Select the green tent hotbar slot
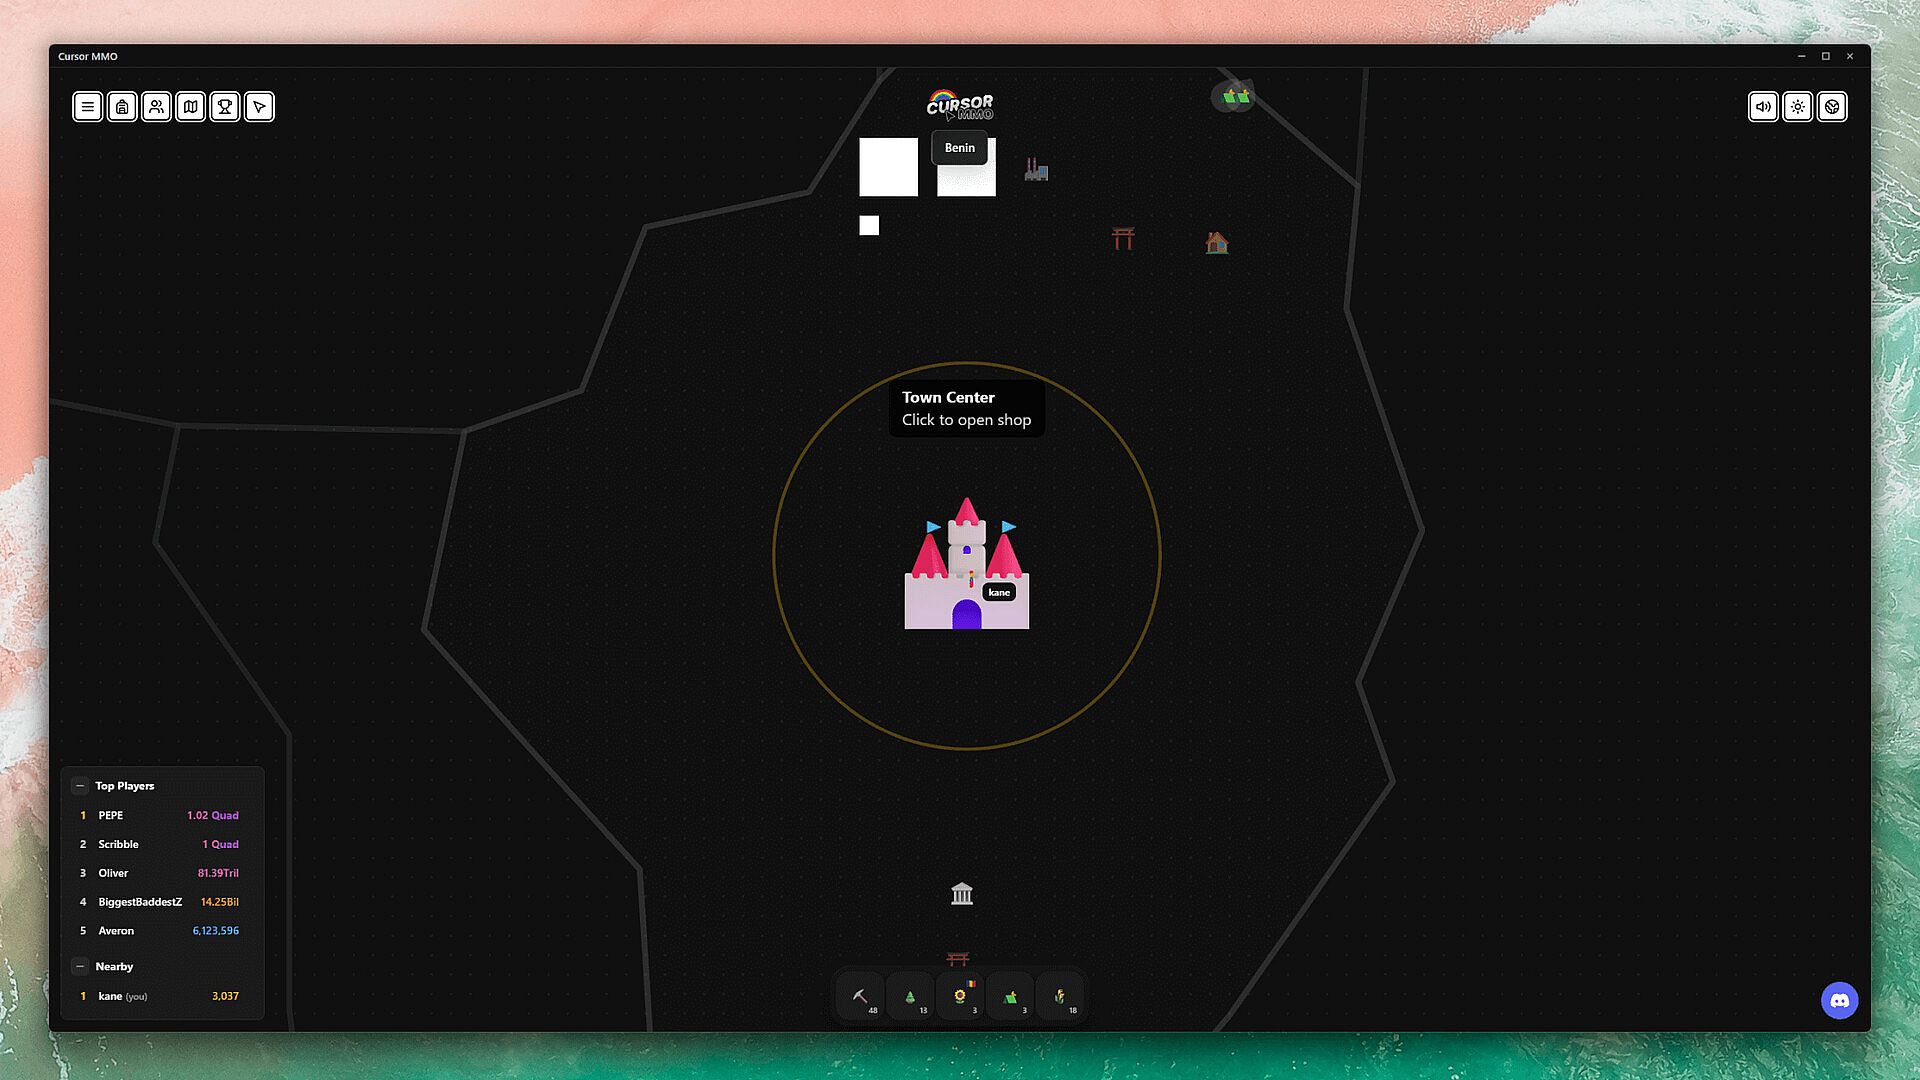This screenshot has height=1080, width=1920. click(x=1010, y=997)
